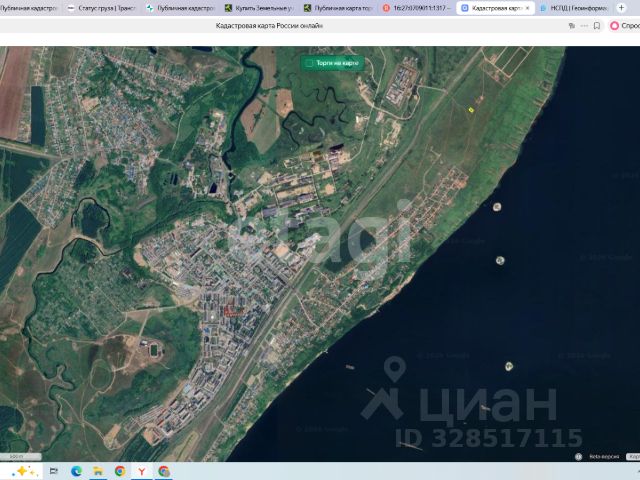The image size is (640, 480).
Task: Click the bookmark icon in address bar
Action: pyautogui.click(x=597, y=26)
